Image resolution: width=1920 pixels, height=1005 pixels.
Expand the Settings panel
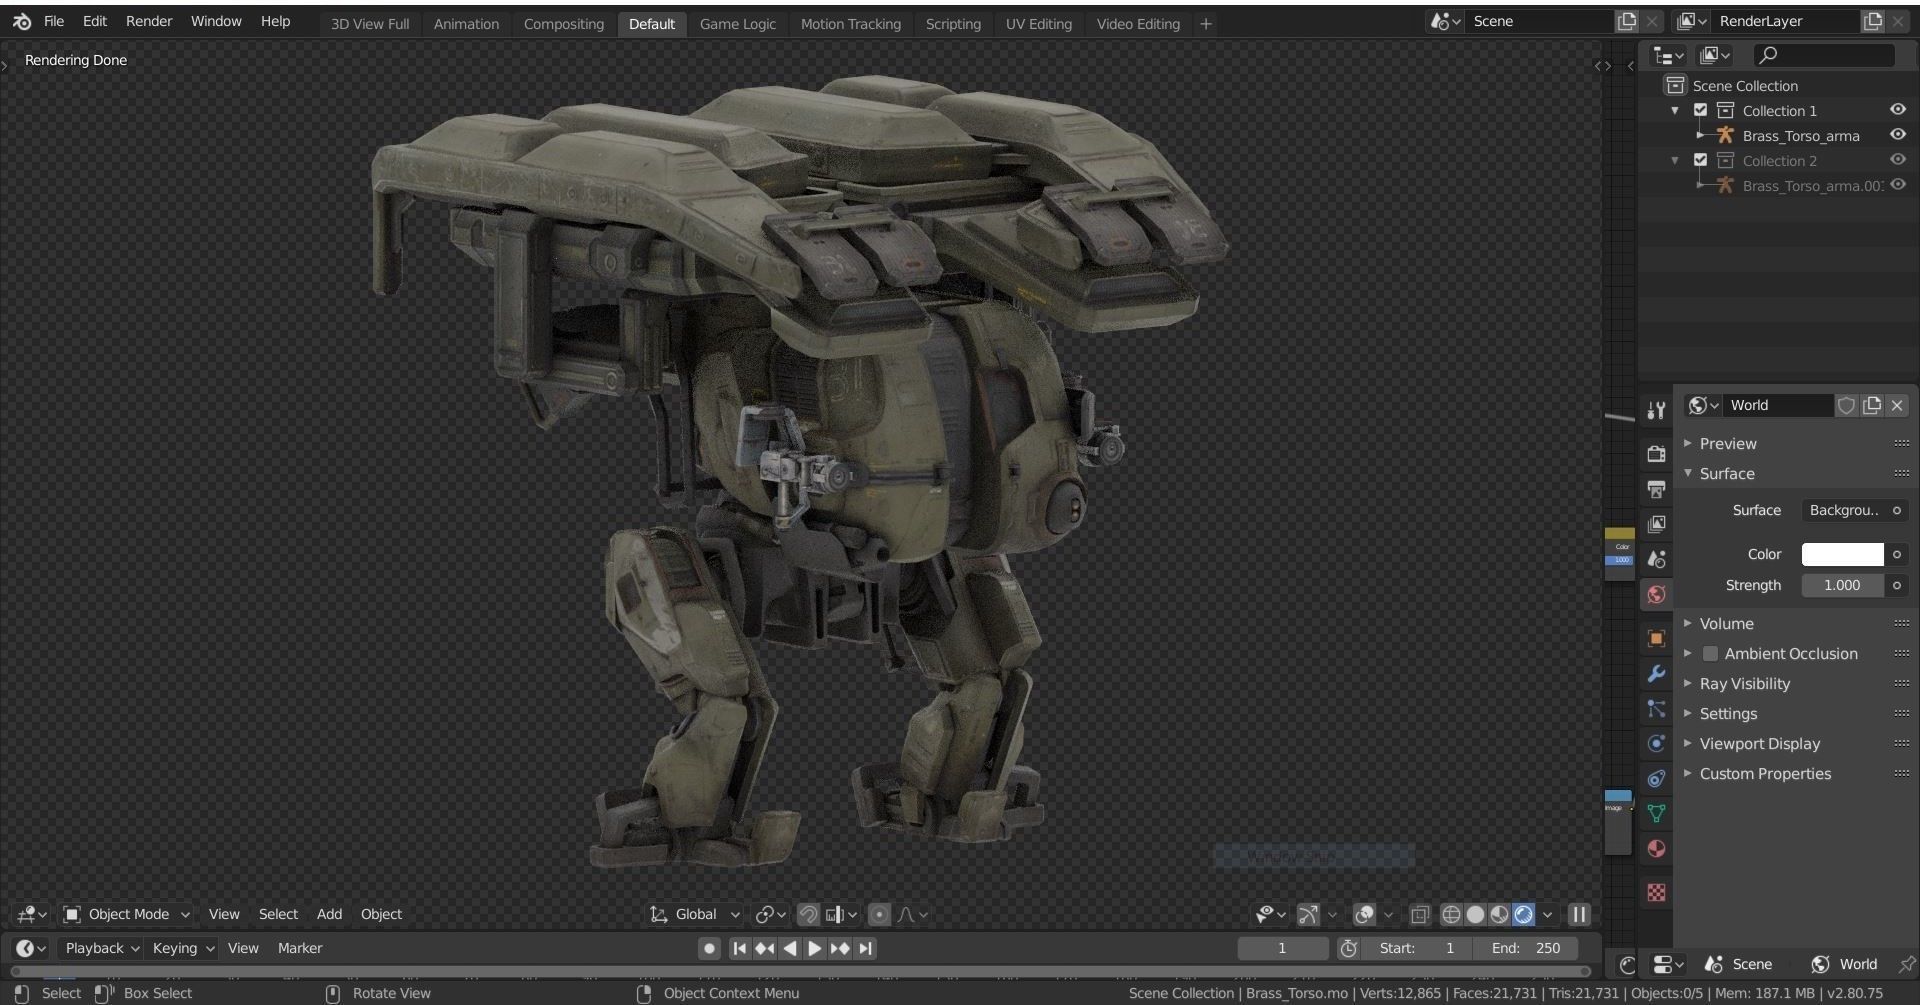pyautogui.click(x=1727, y=713)
